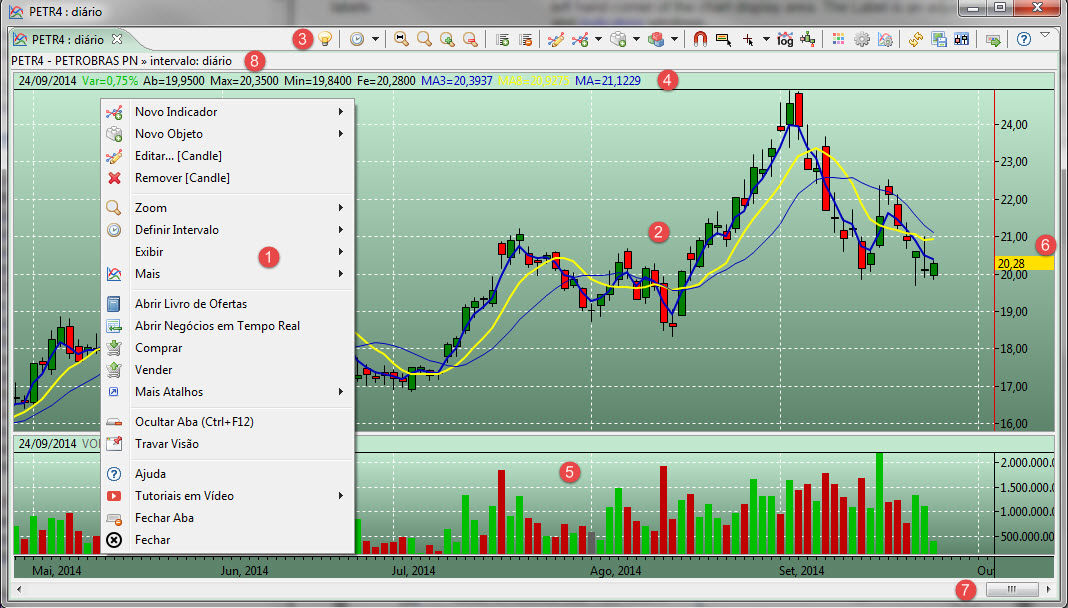Image resolution: width=1068 pixels, height=608 pixels.
Task: Click the new object brick icon
Action: point(618,39)
